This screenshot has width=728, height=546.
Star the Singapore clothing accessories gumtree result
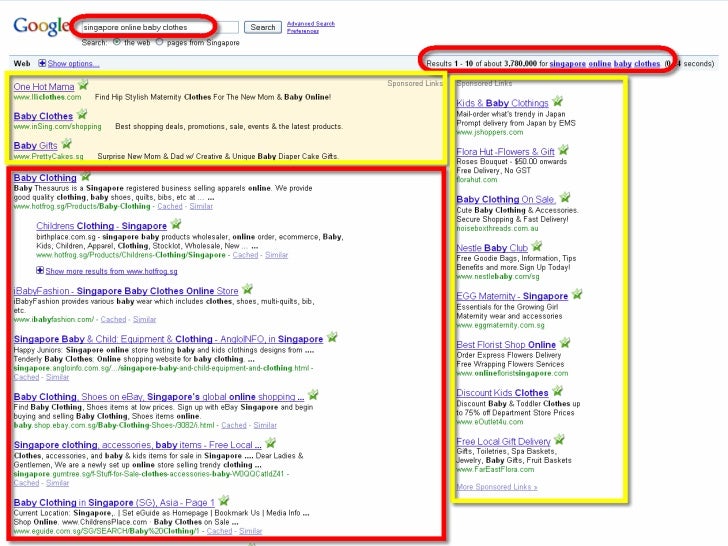(x=271, y=443)
